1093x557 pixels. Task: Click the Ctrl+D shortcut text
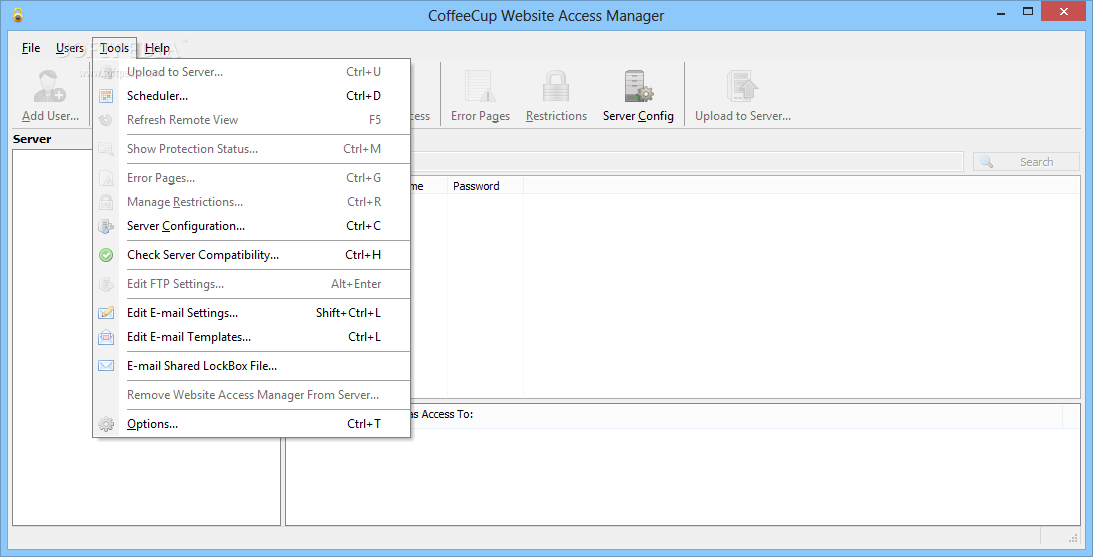pyautogui.click(x=363, y=96)
